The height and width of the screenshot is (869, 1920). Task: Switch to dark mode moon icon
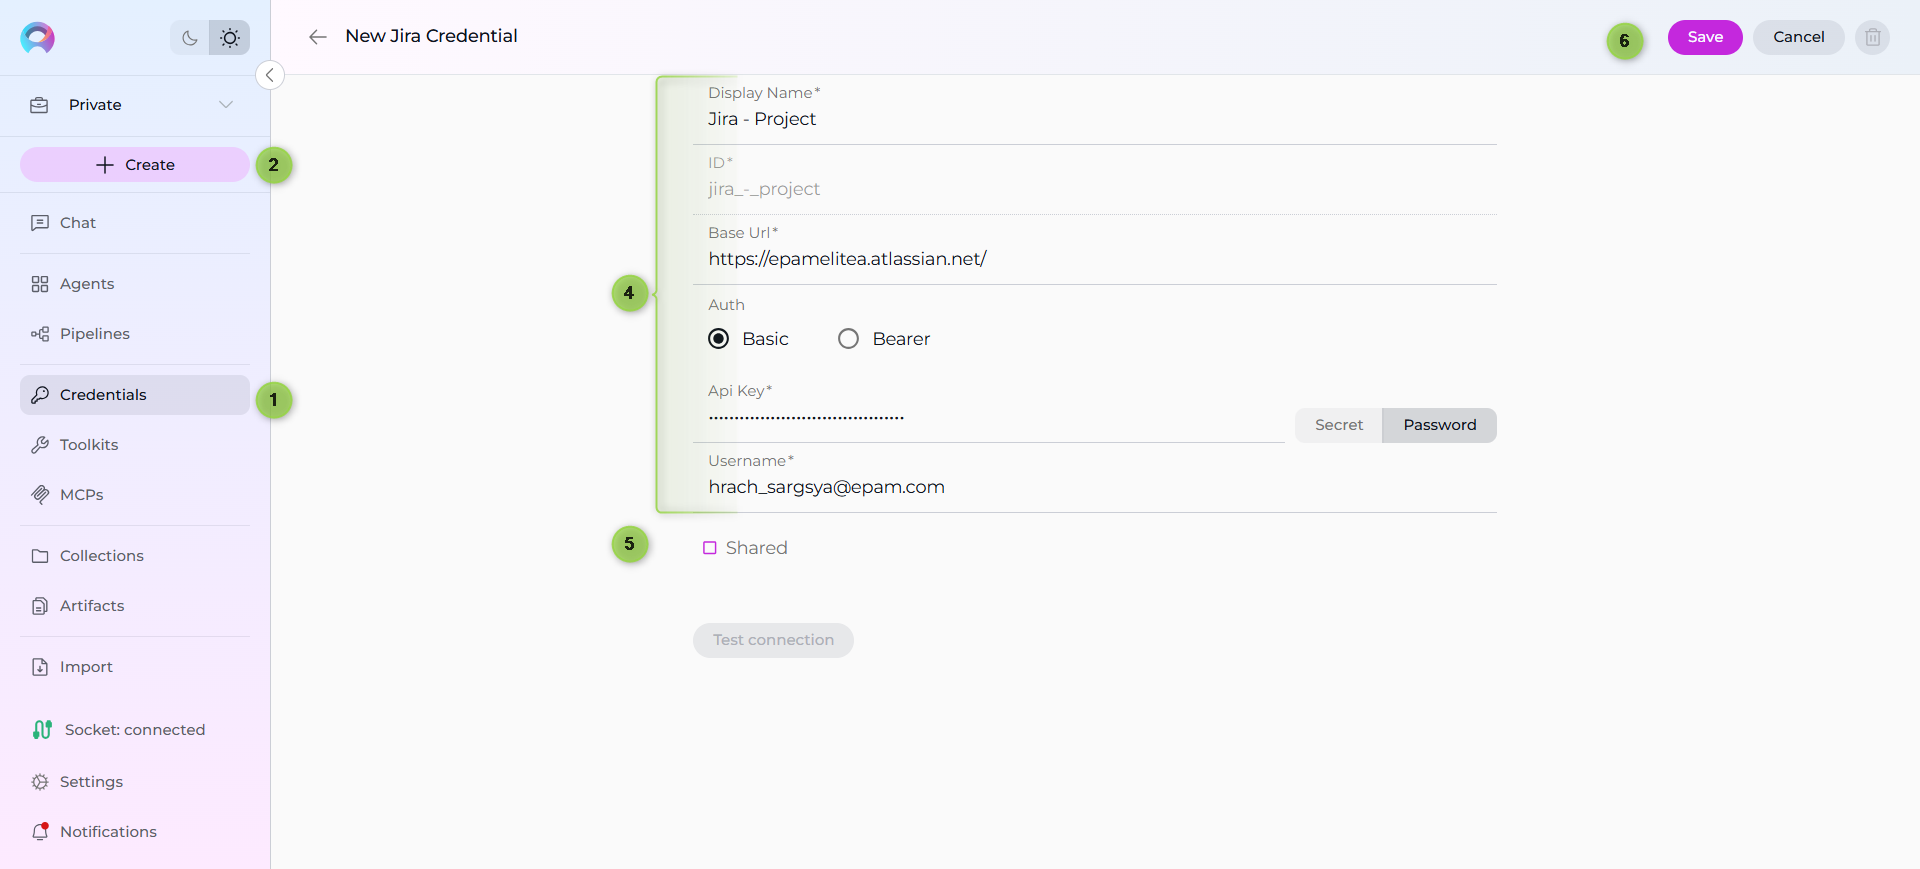click(189, 38)
